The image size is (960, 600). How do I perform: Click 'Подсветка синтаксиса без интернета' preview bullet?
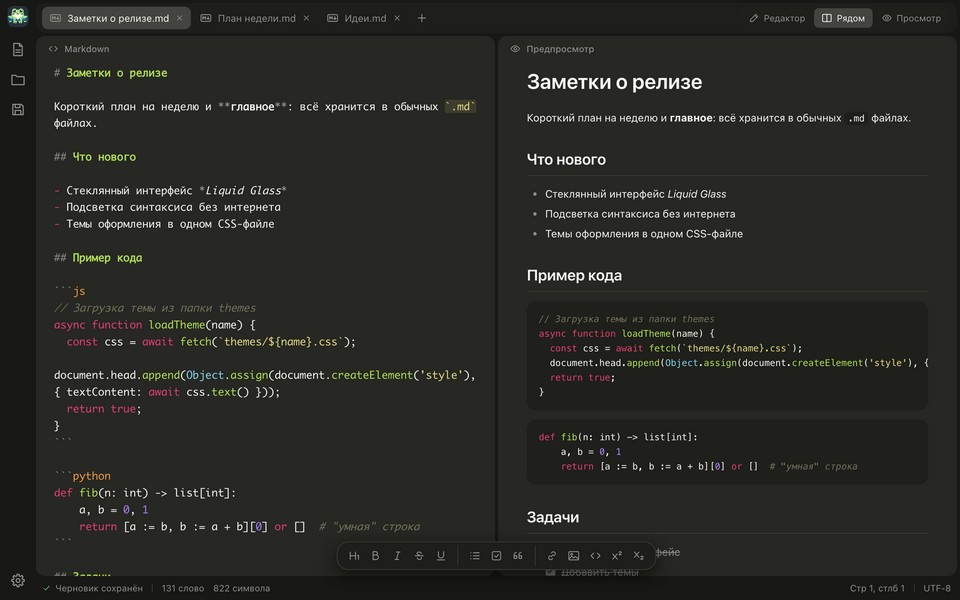[x=640, y=214]
